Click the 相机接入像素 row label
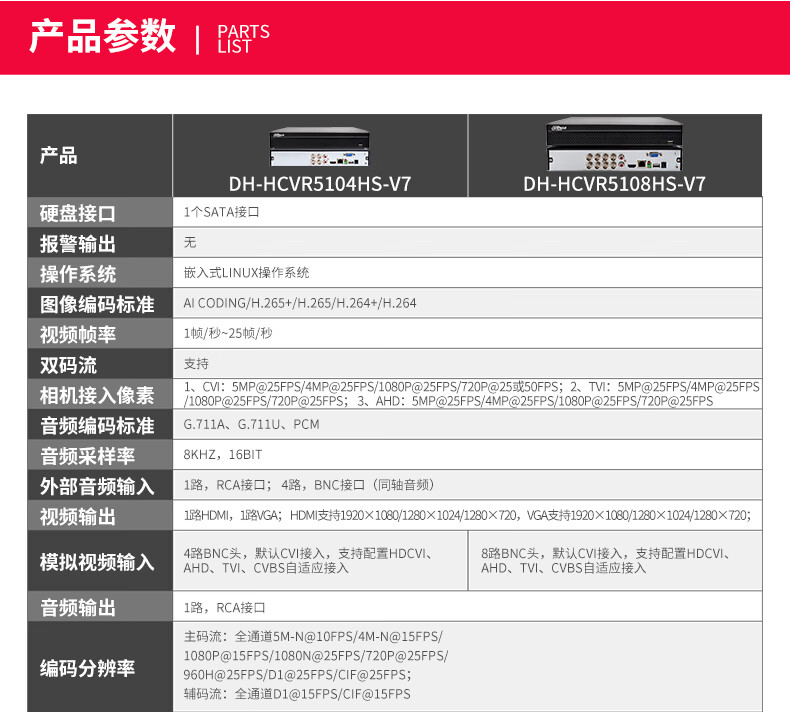Image resolution: width=790 pixels, height=712 pixels. [97, 395]
